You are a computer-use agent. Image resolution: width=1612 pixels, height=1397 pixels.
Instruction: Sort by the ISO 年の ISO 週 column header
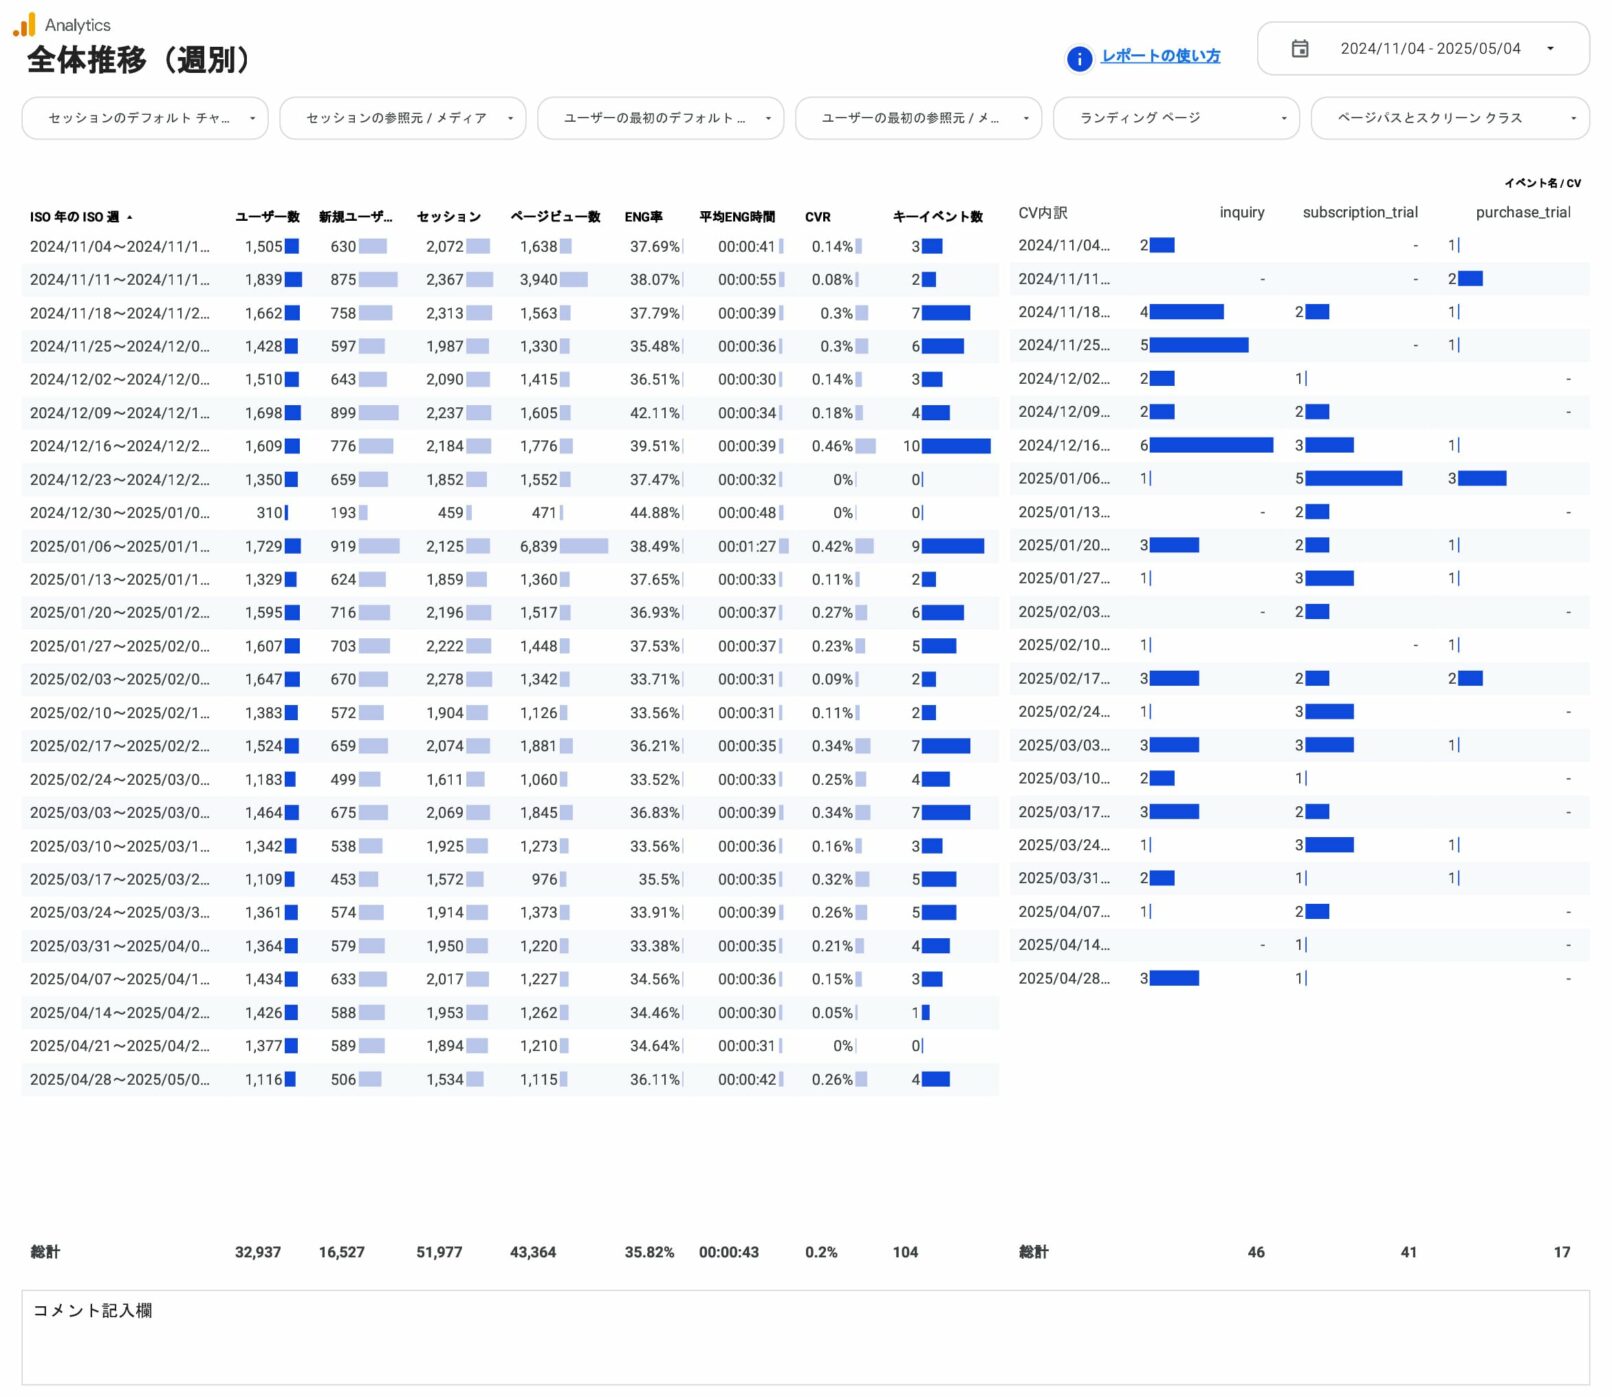75,217
